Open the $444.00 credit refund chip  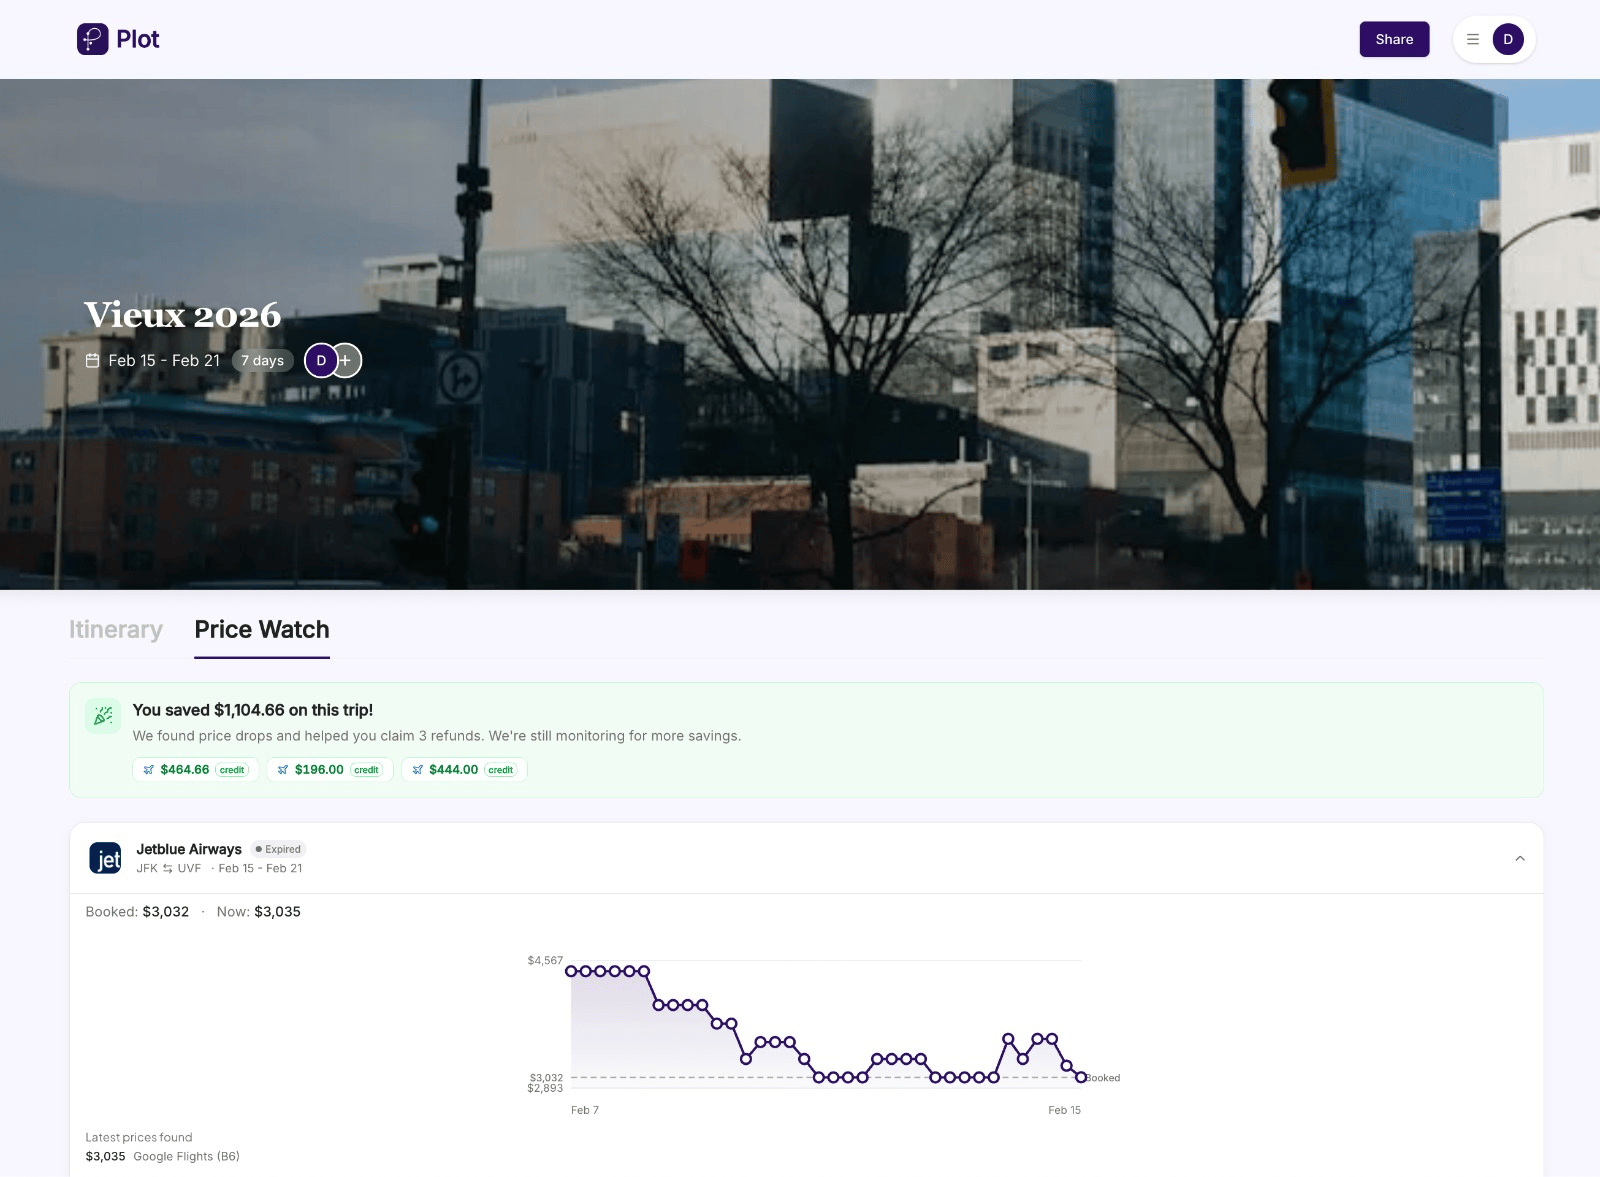(464, 770)
